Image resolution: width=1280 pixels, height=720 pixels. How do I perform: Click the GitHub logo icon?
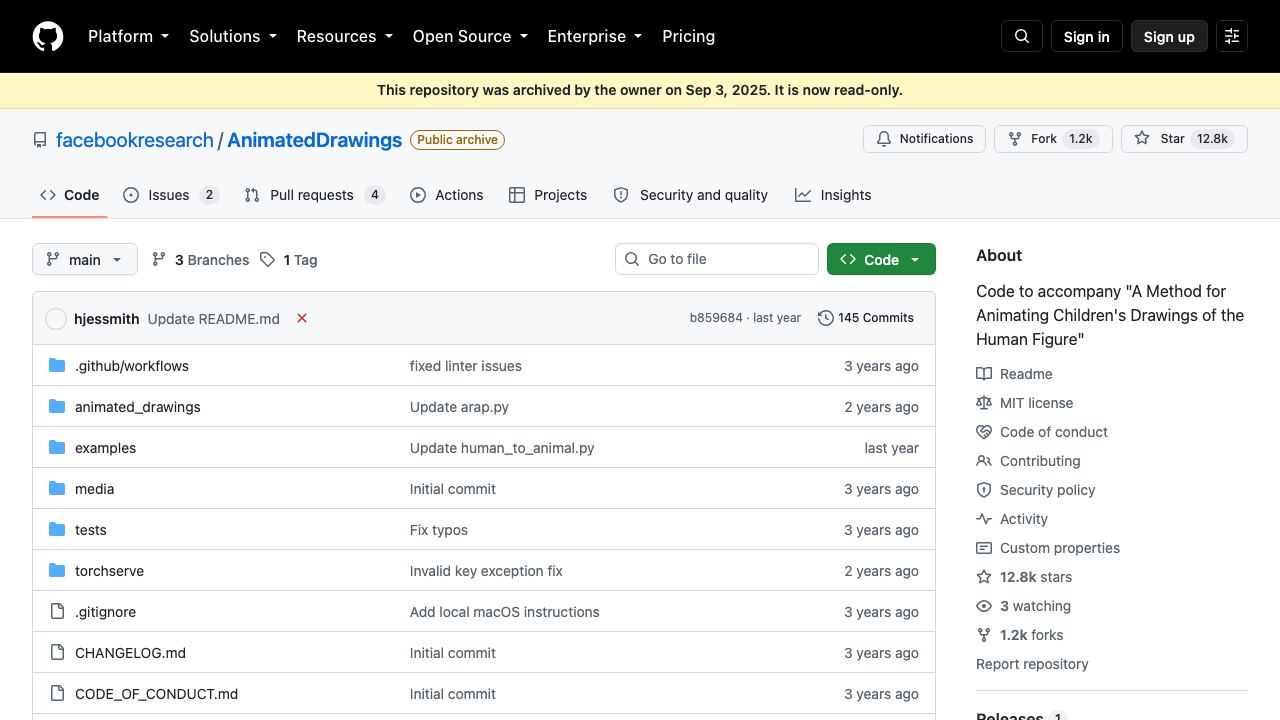click(48, 36)
